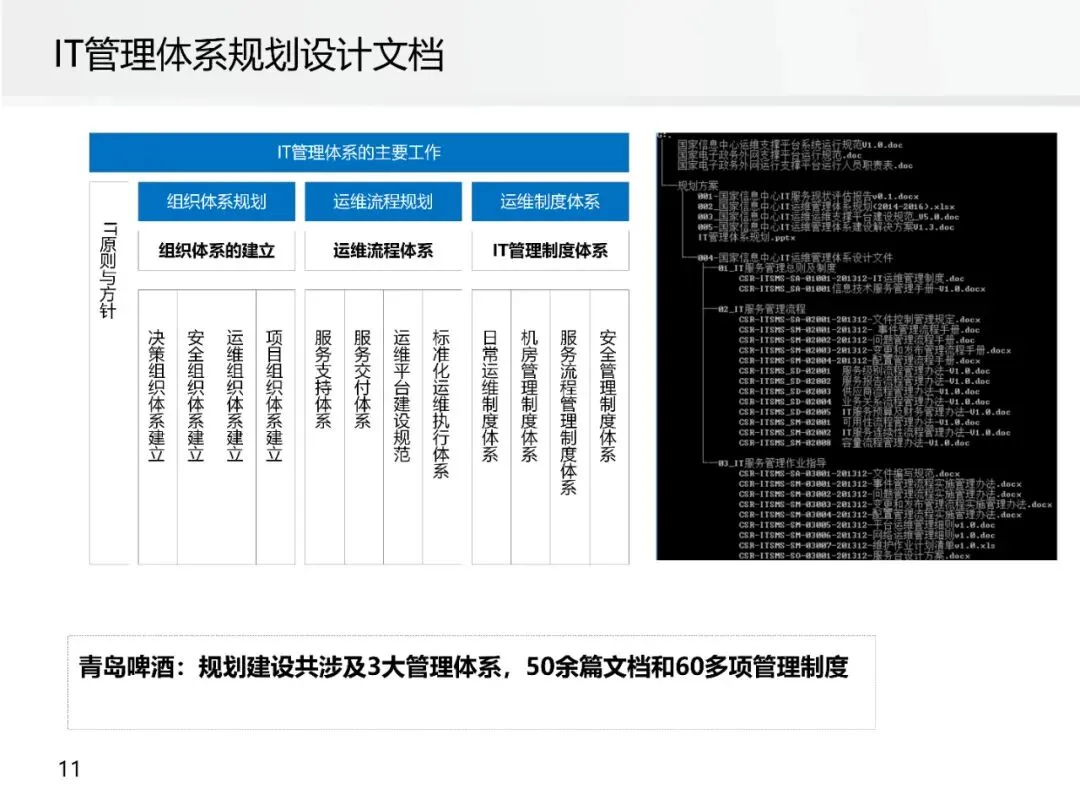Click the column "项目组织体系建立"
The width and height of the screenshot is (1080, 810).
275,395
